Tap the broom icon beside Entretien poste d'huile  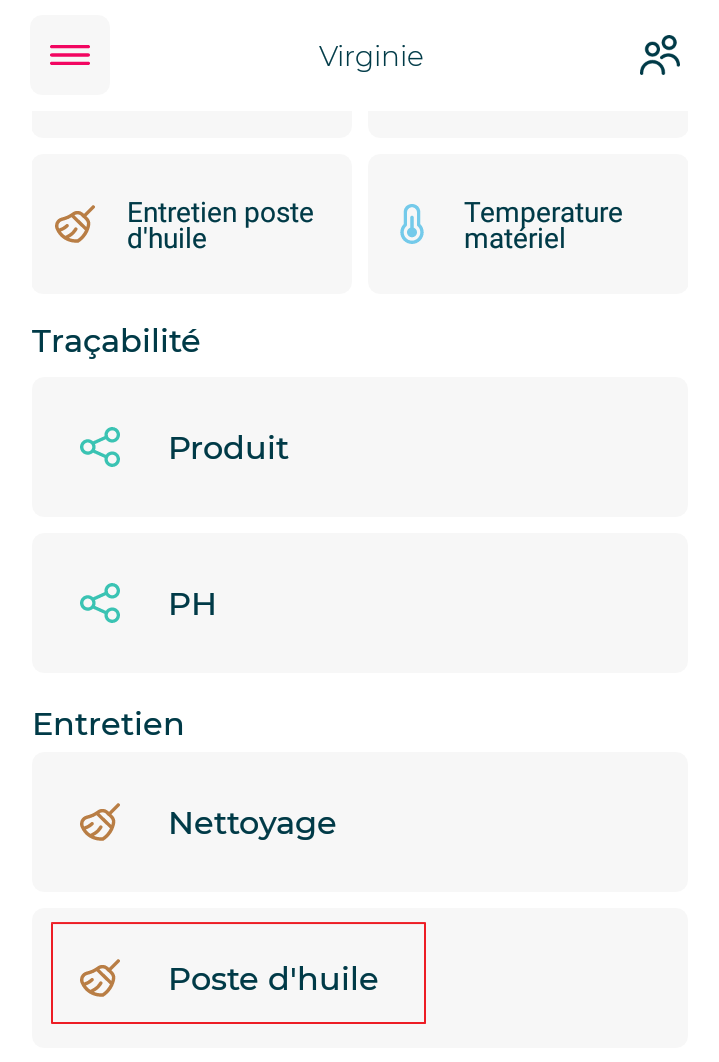click(75, 224)
